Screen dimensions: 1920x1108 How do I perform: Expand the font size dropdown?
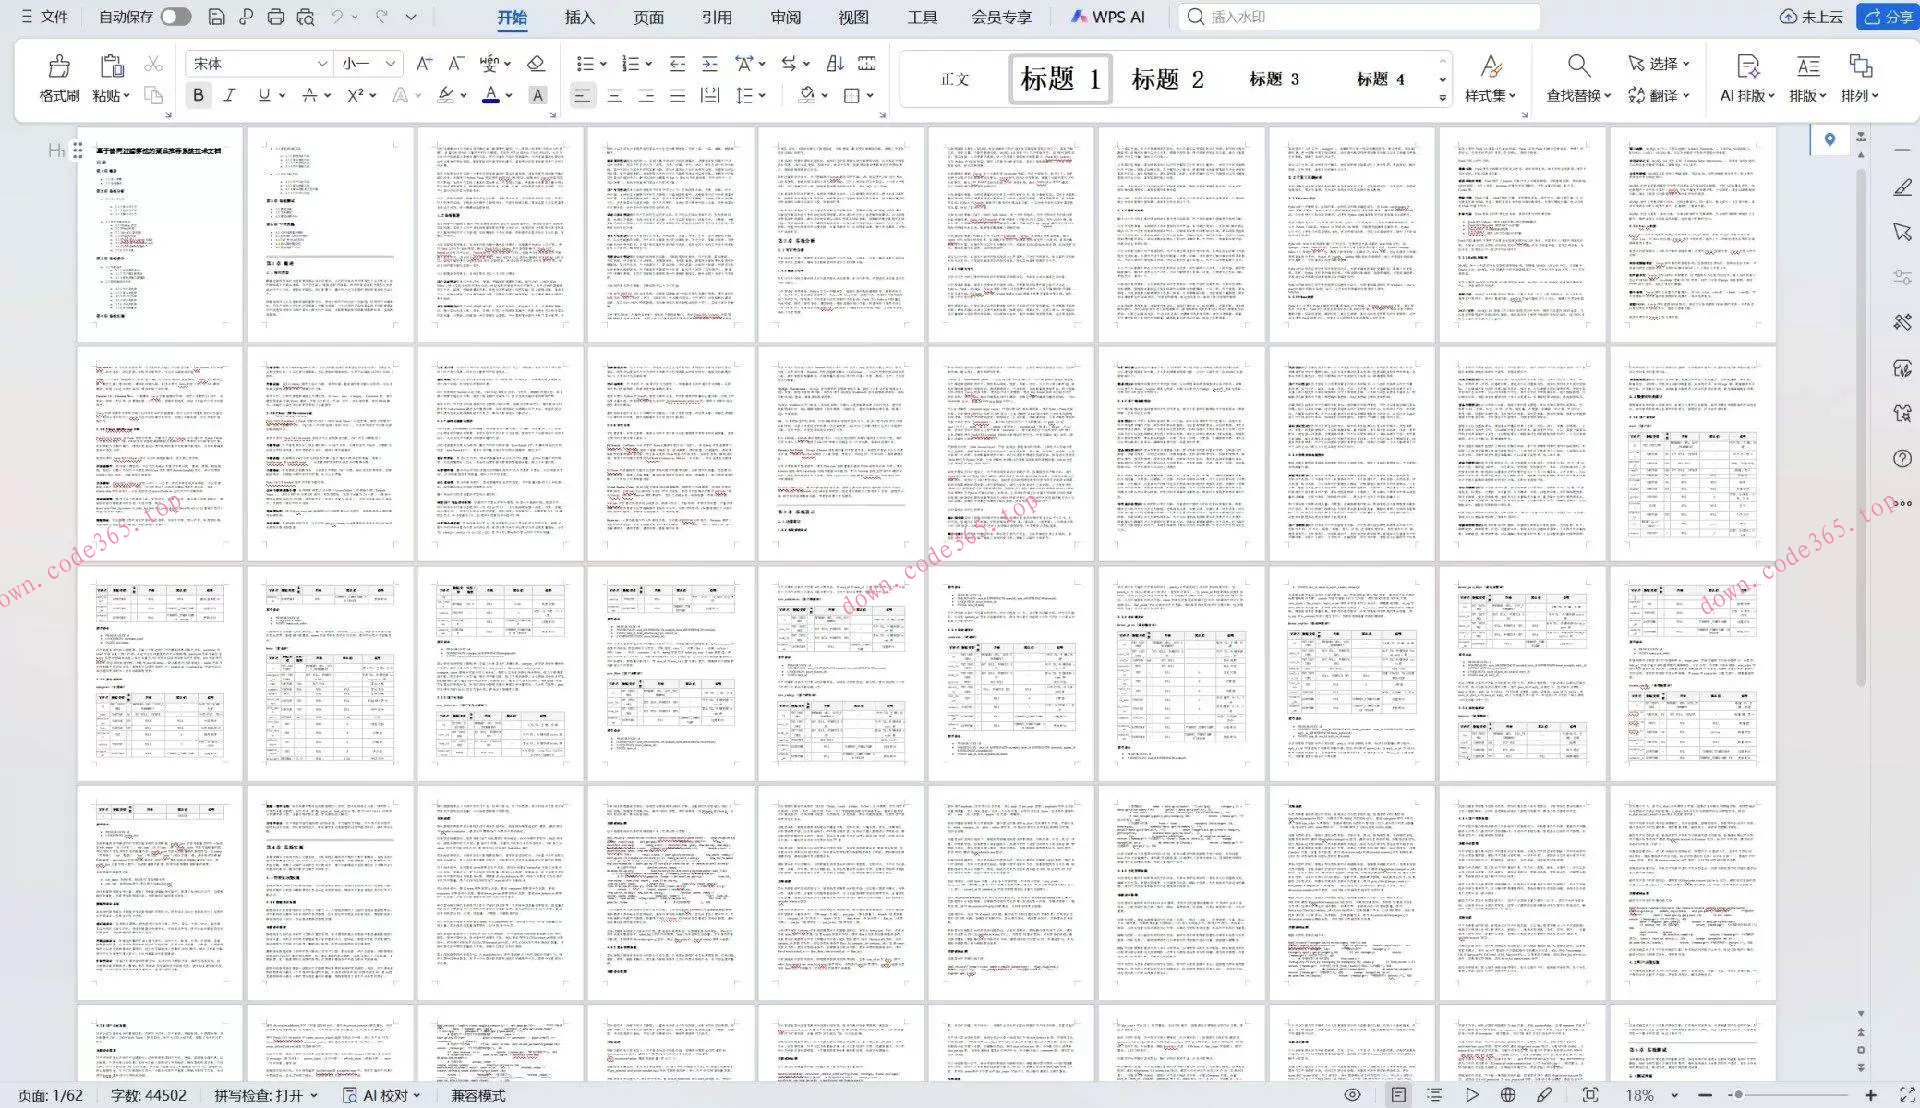point(391,64)
